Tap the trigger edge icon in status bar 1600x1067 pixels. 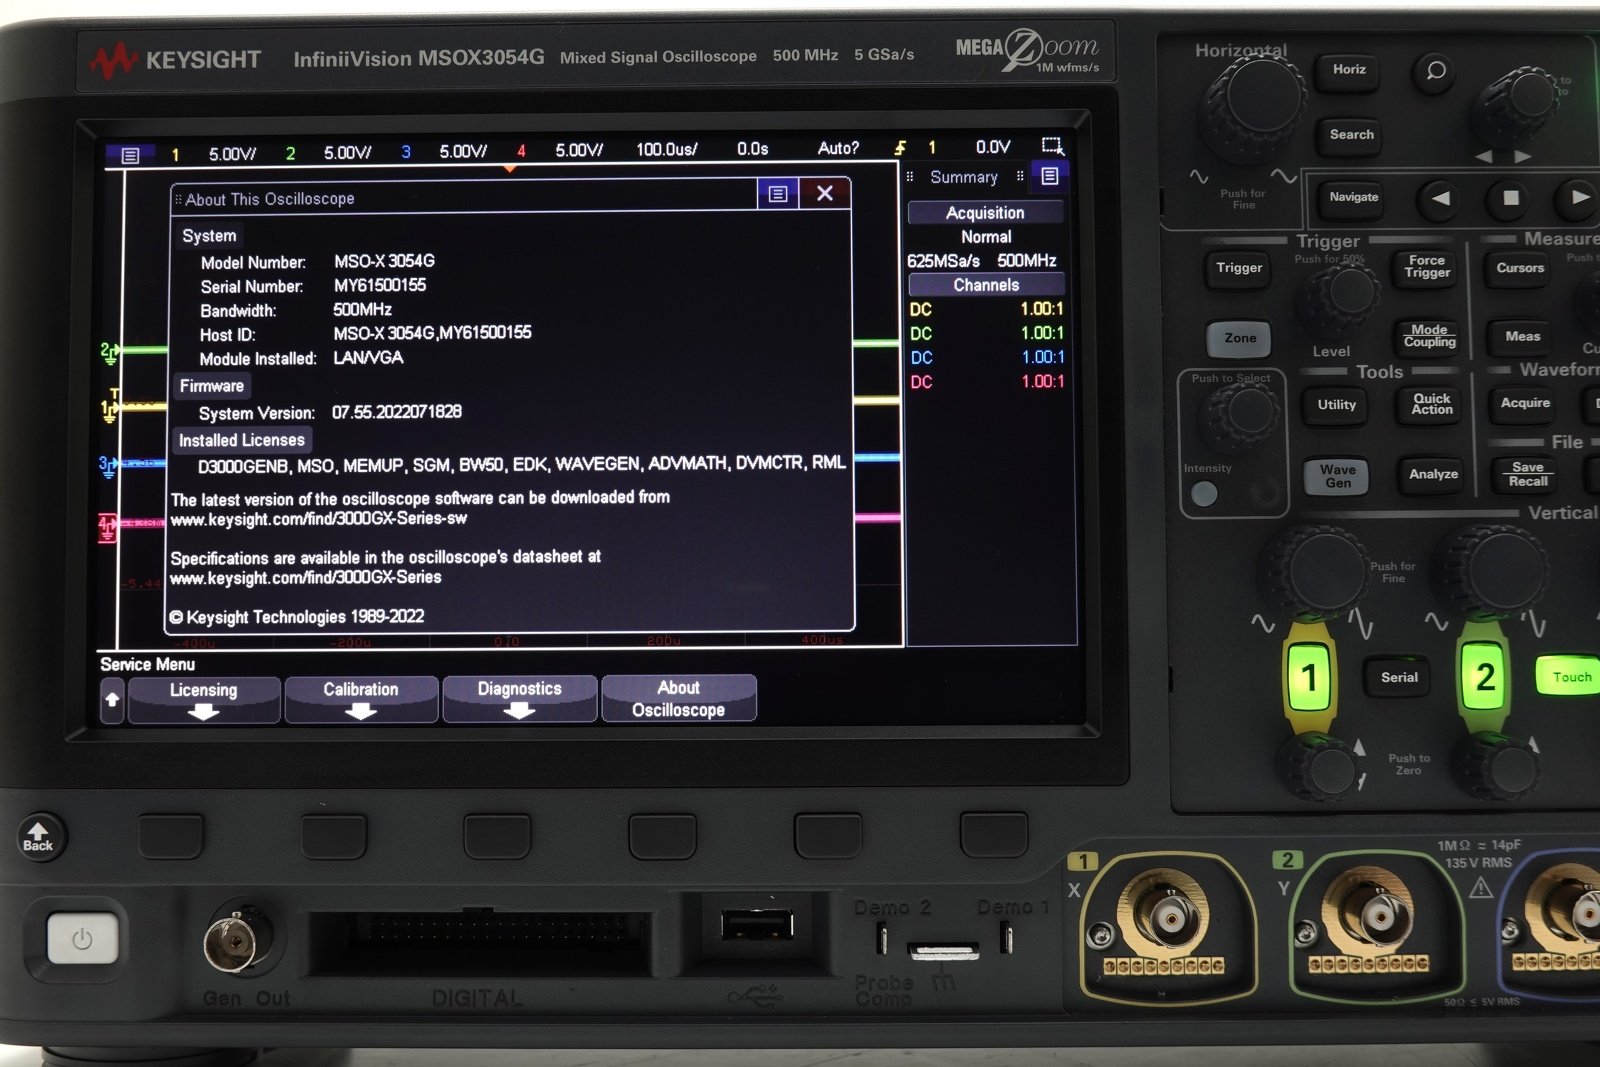click(x=900, y=148)
